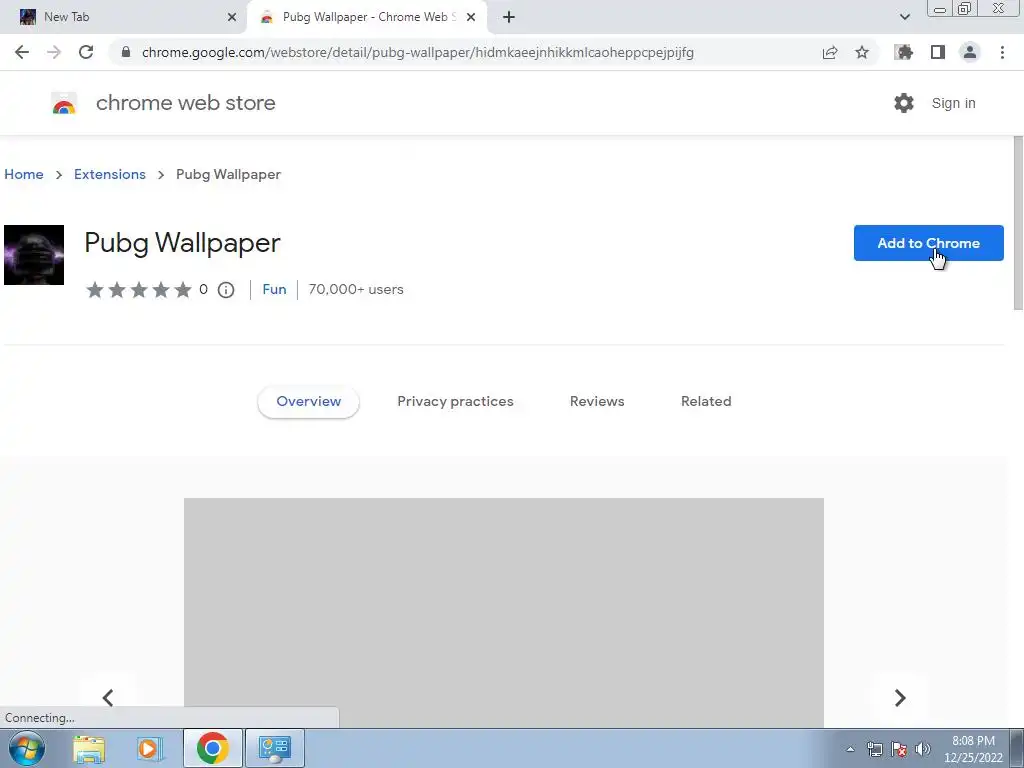
Task: Click the volume speaker tray icon
Action: click(923, 749)
